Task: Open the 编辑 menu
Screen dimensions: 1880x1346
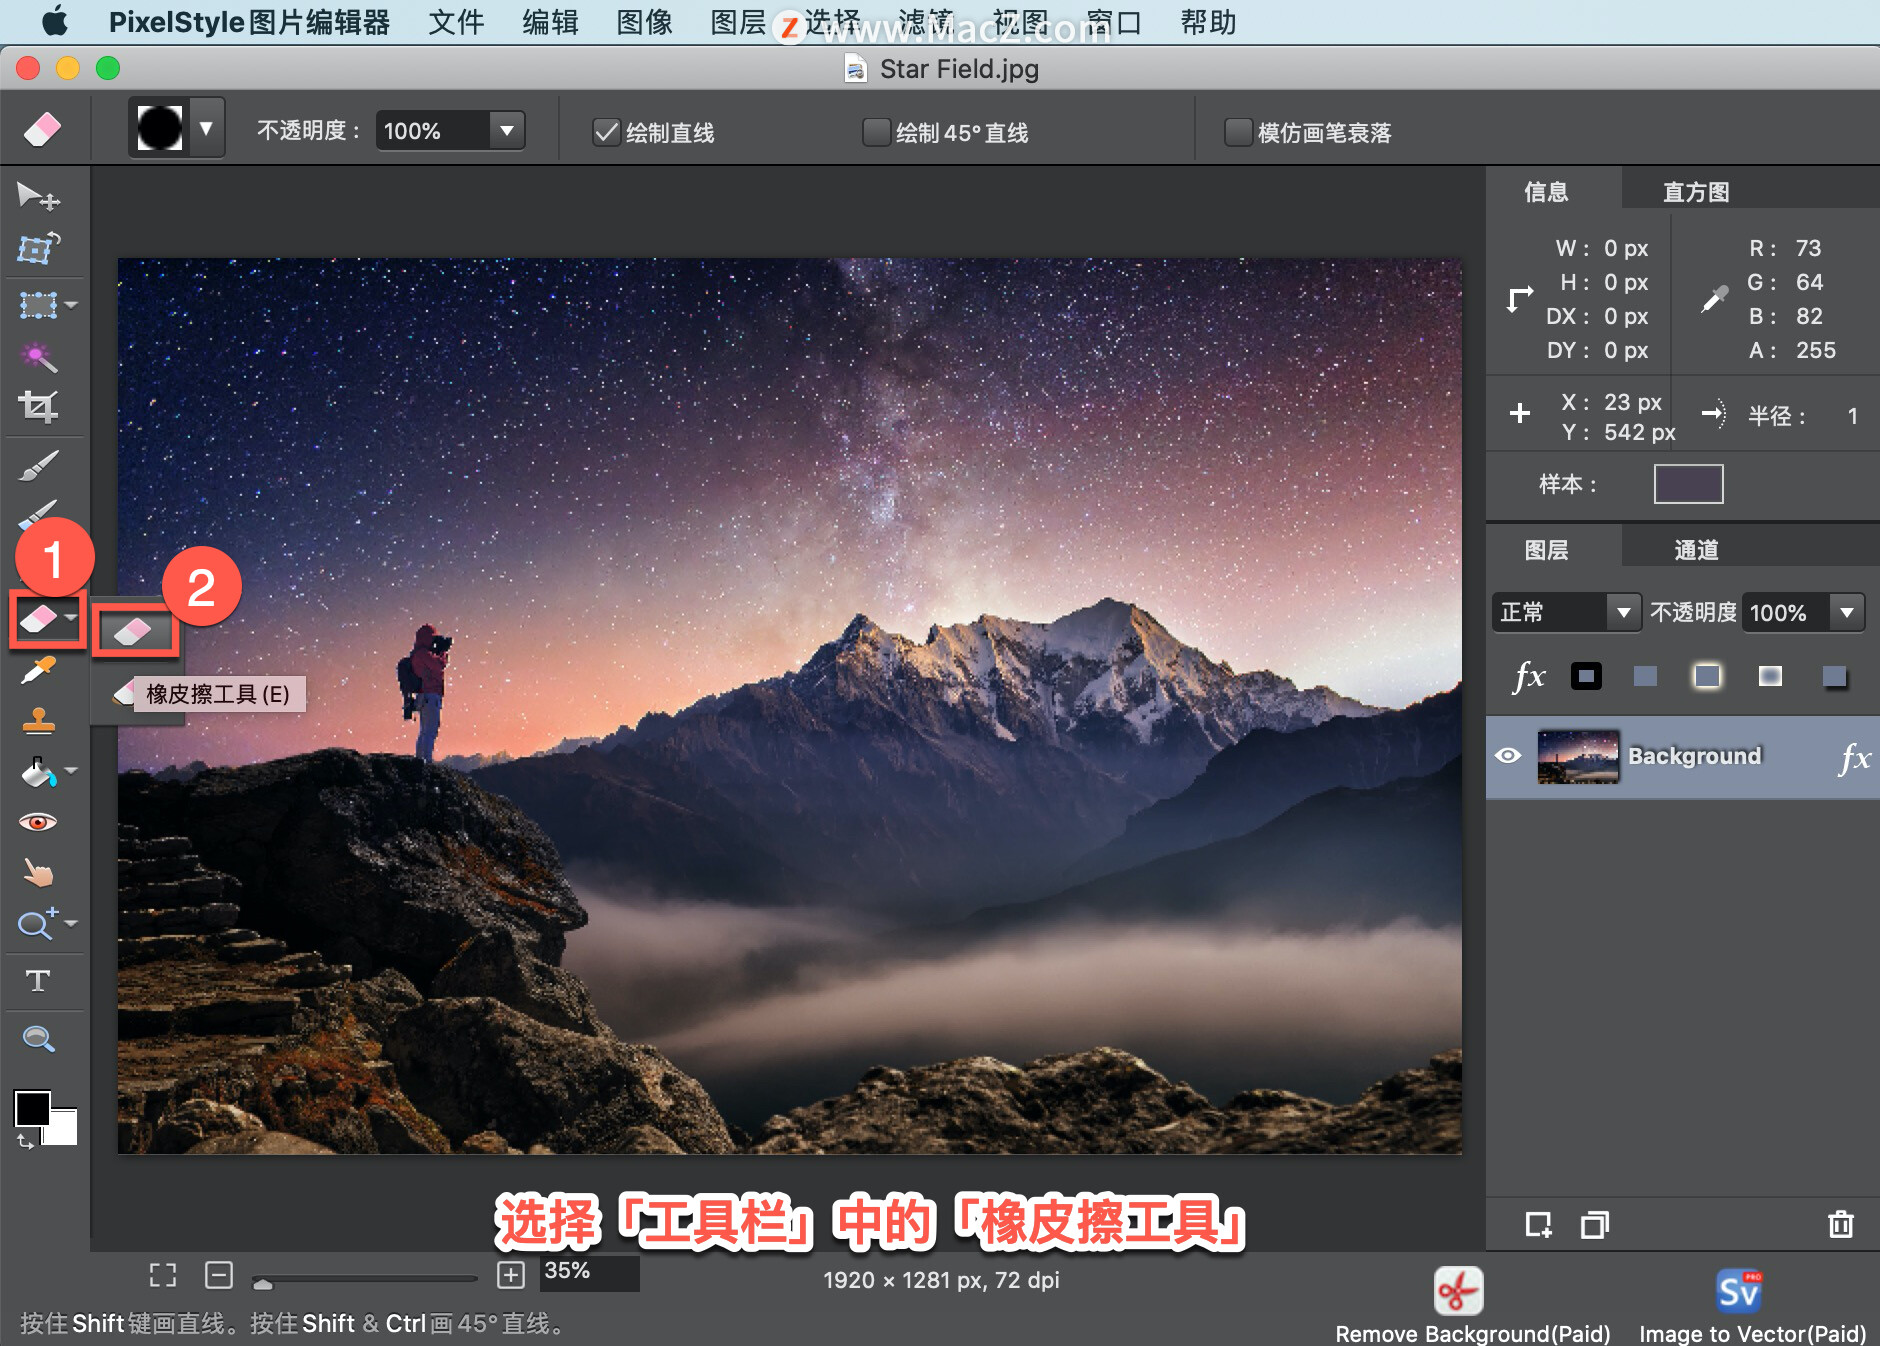Action: 550,22
